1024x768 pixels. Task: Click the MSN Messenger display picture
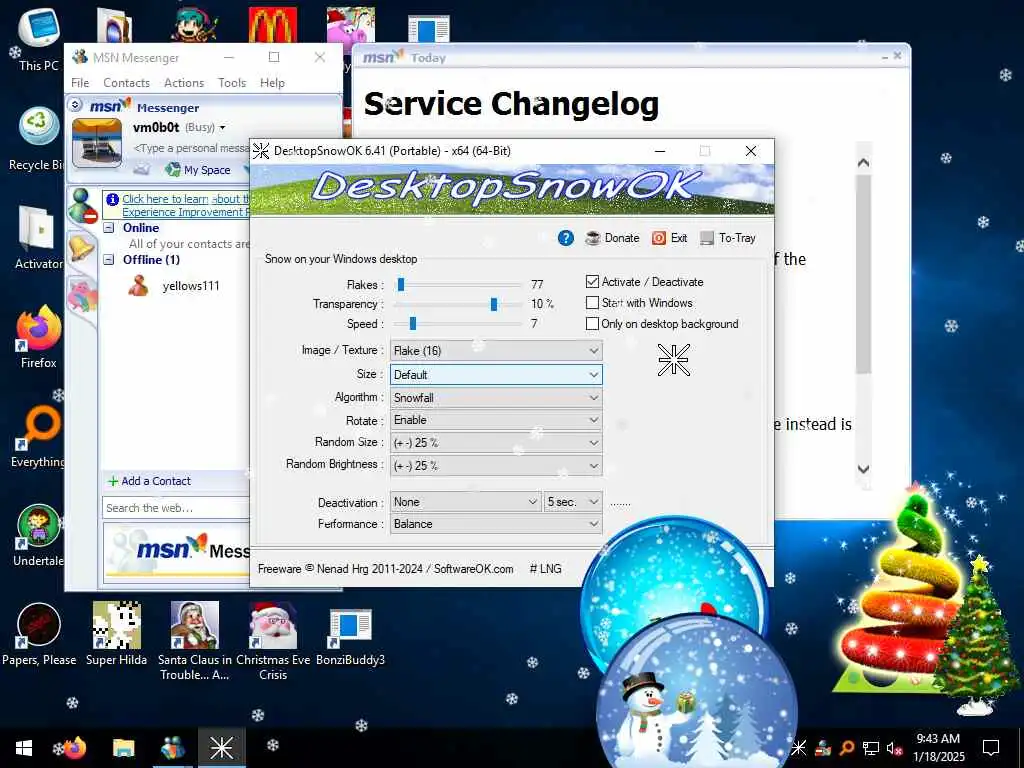(x=97, y=143)
